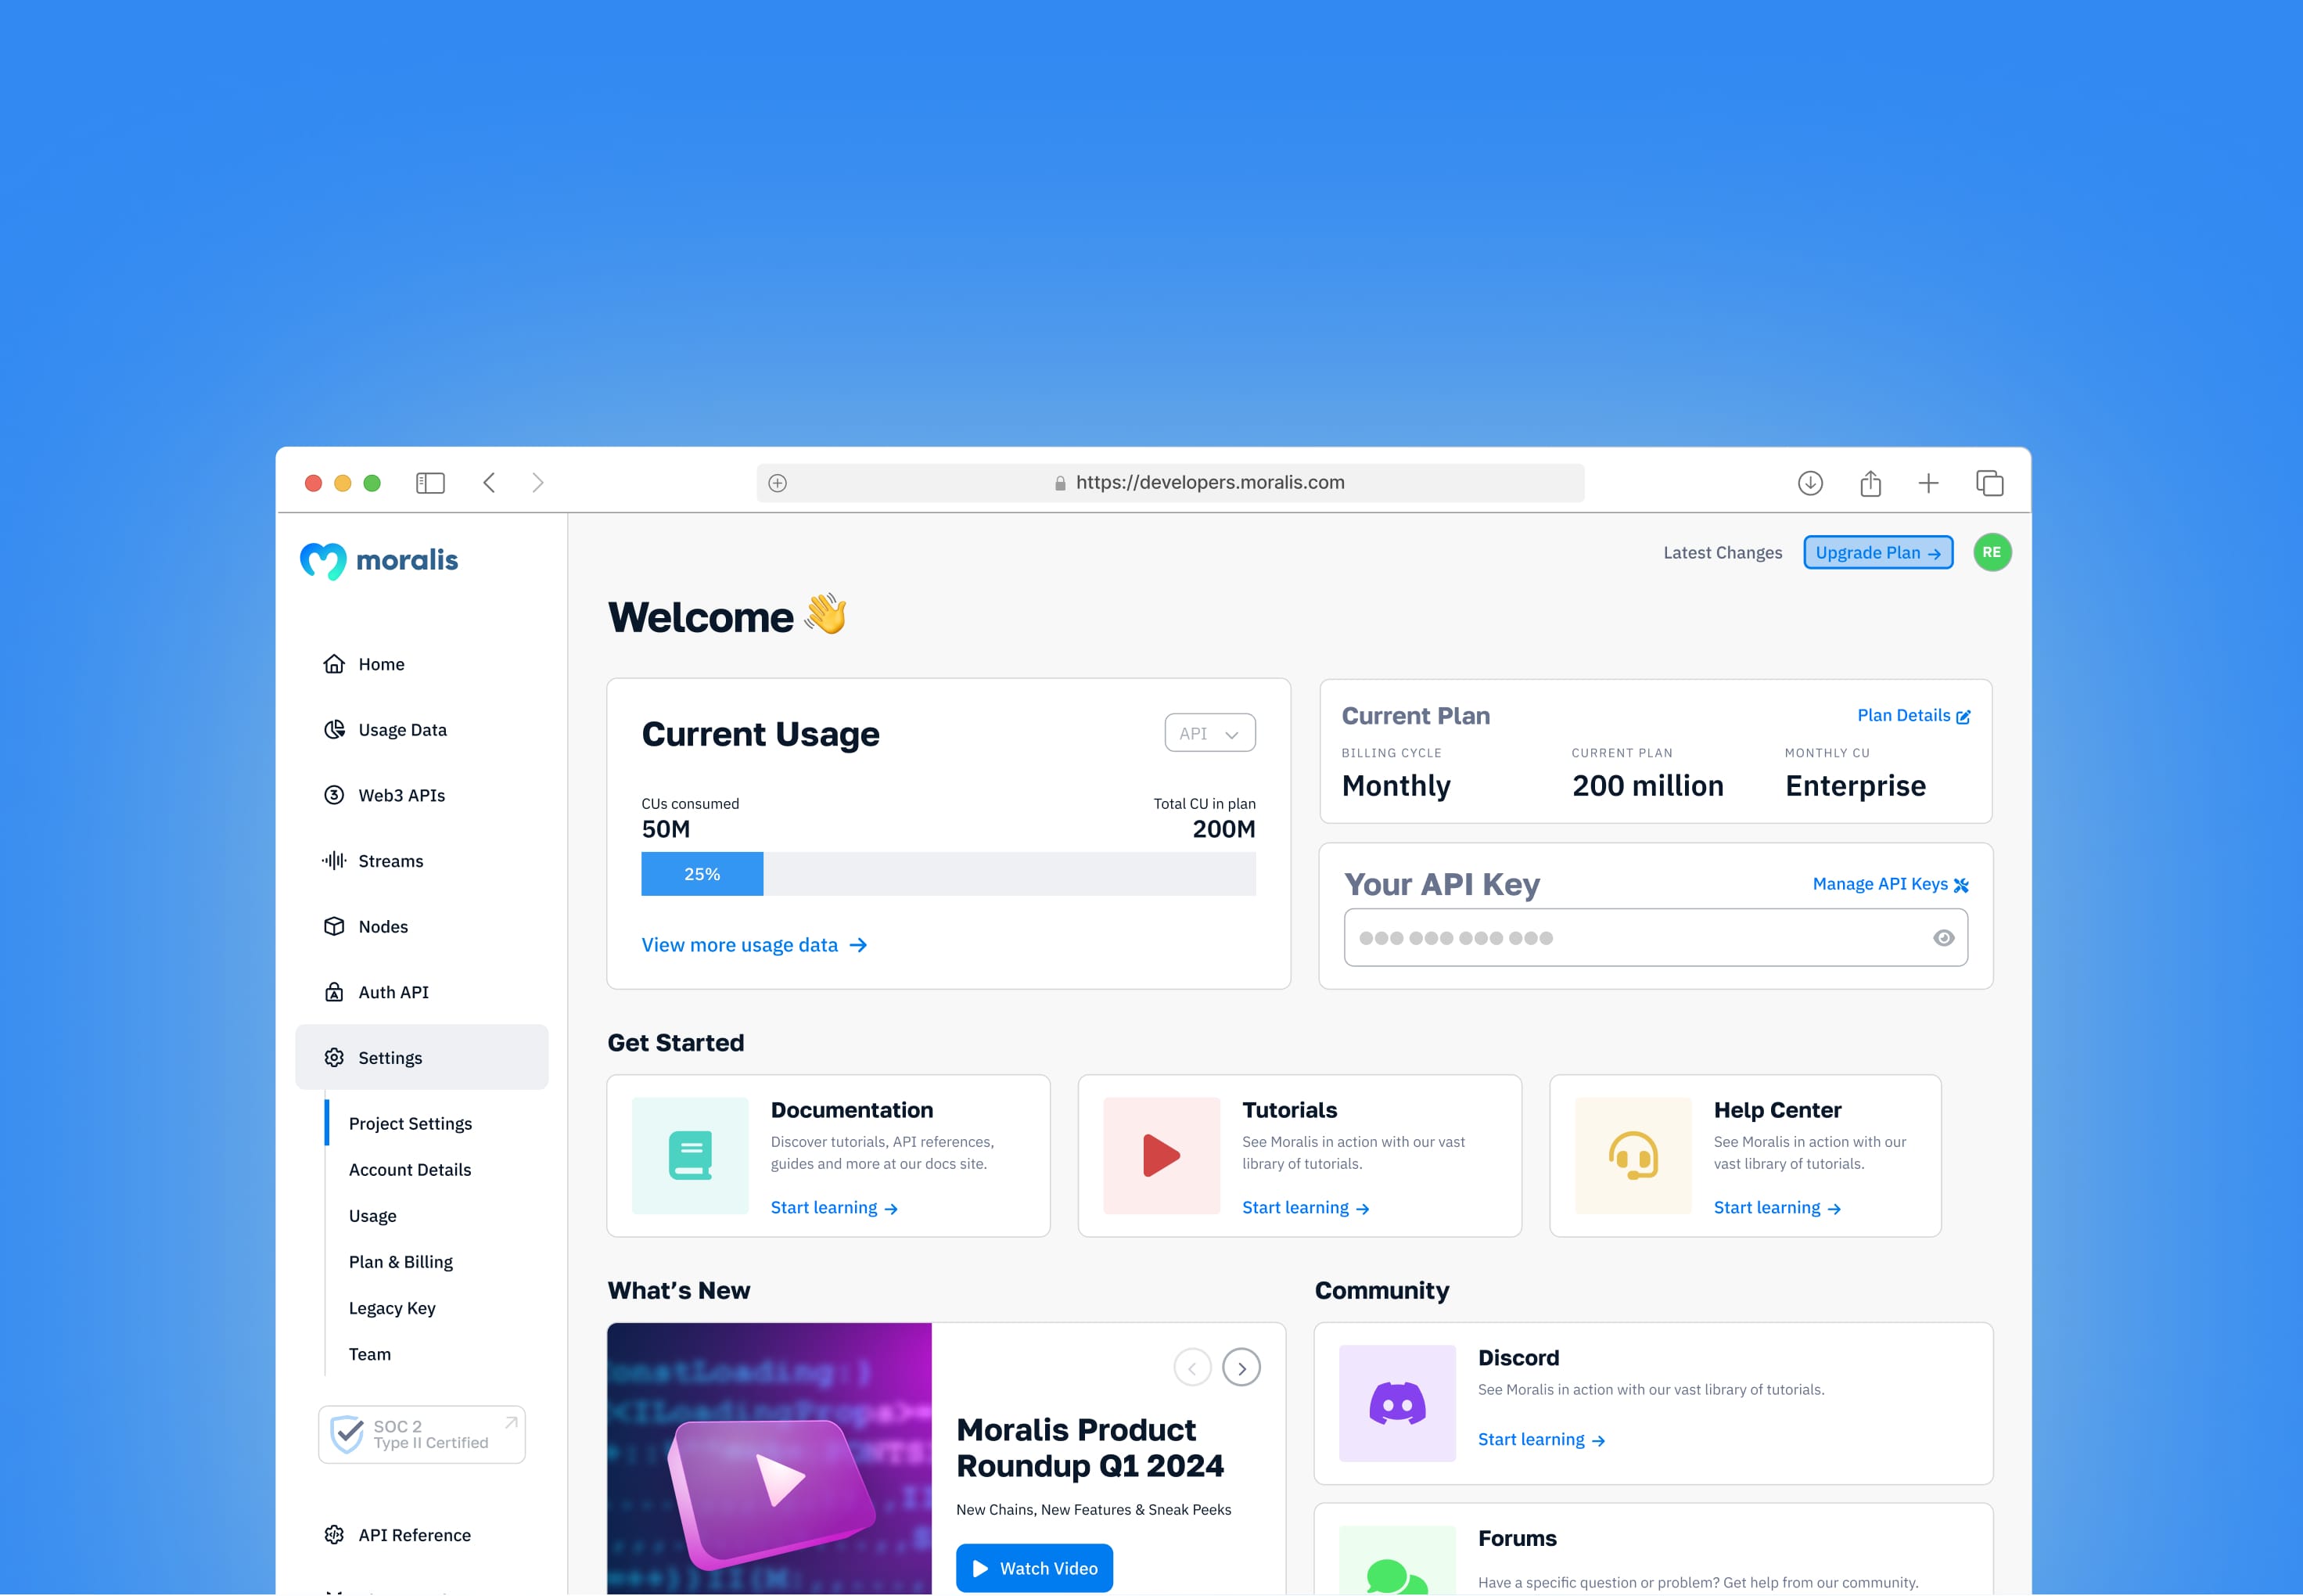
Task: Switch to Plan & Billing settings
Action: [400, 1261]
